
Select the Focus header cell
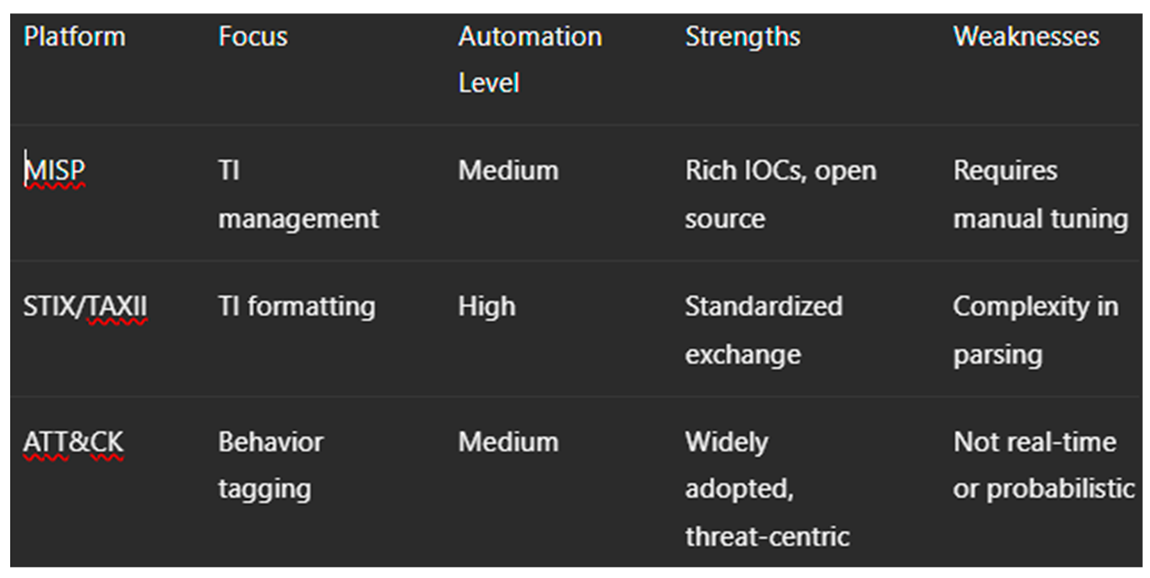coord(253,37)
